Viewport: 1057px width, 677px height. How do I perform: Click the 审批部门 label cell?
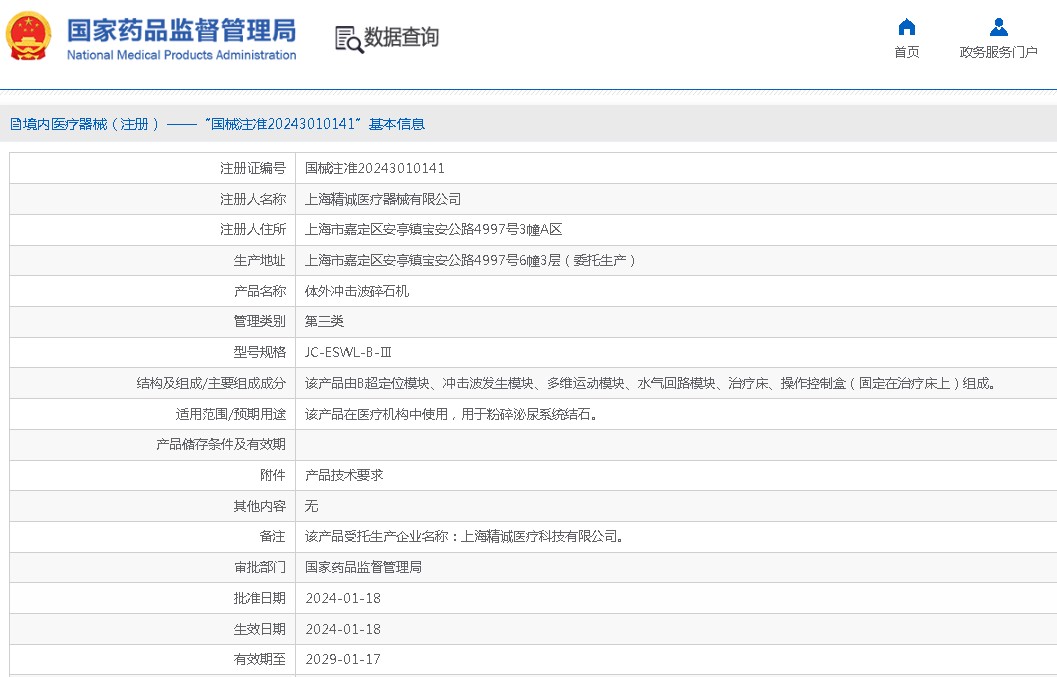(152, 567)
